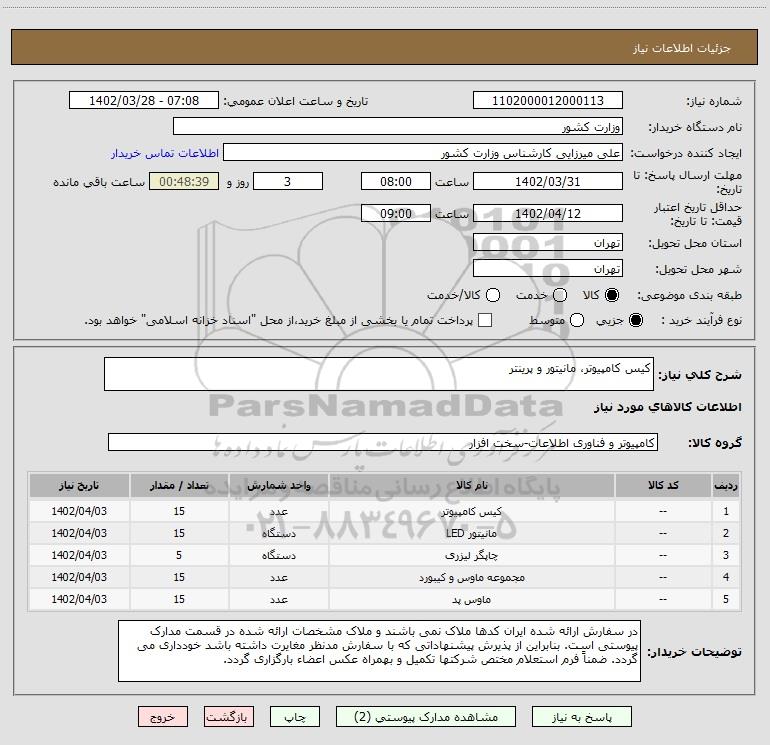Click the چاپ print button
The width and height of the screenshot is (770, 745).
(x=295, y=717)
